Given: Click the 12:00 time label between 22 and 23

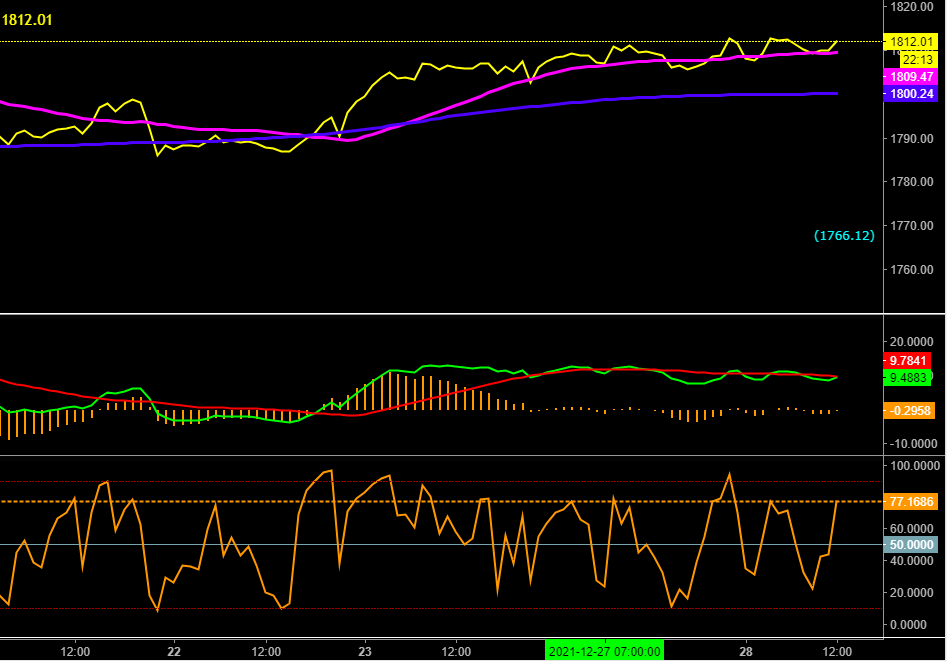Looking at the screenshot, I should click(266, 652).
